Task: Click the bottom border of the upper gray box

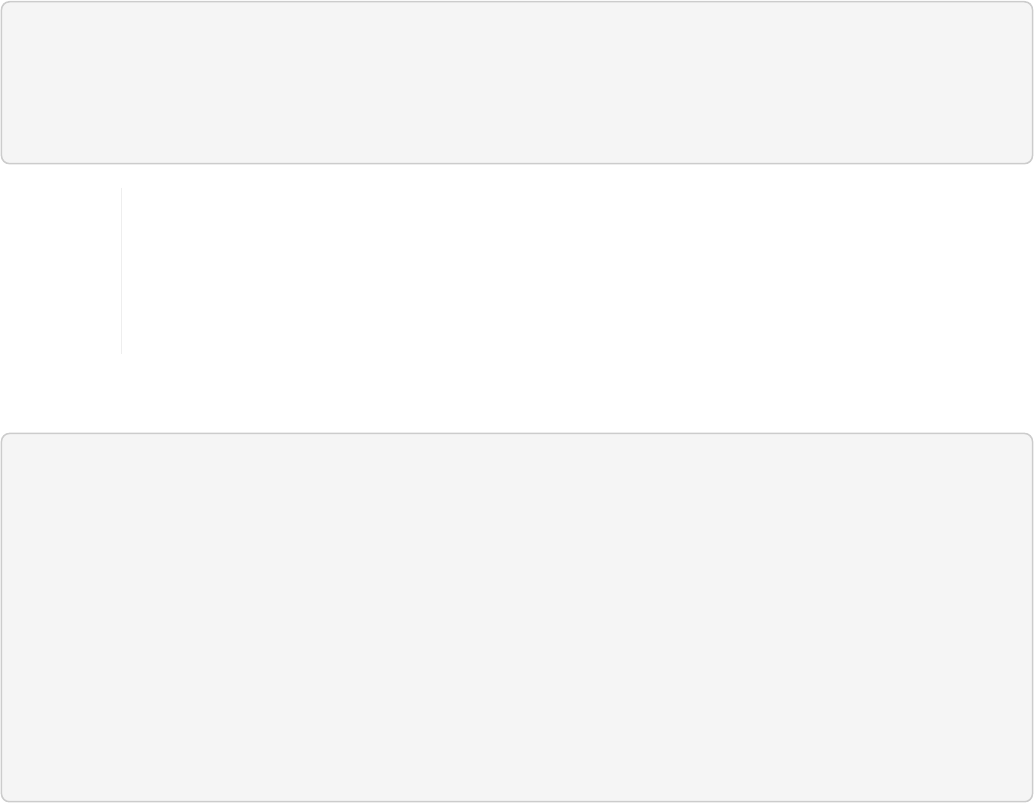Action: (517, 163)
